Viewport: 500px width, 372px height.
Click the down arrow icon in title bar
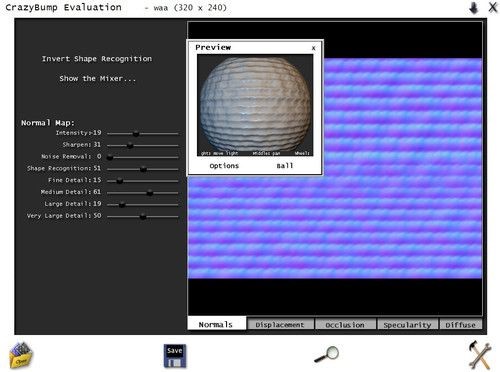[474, 8]
